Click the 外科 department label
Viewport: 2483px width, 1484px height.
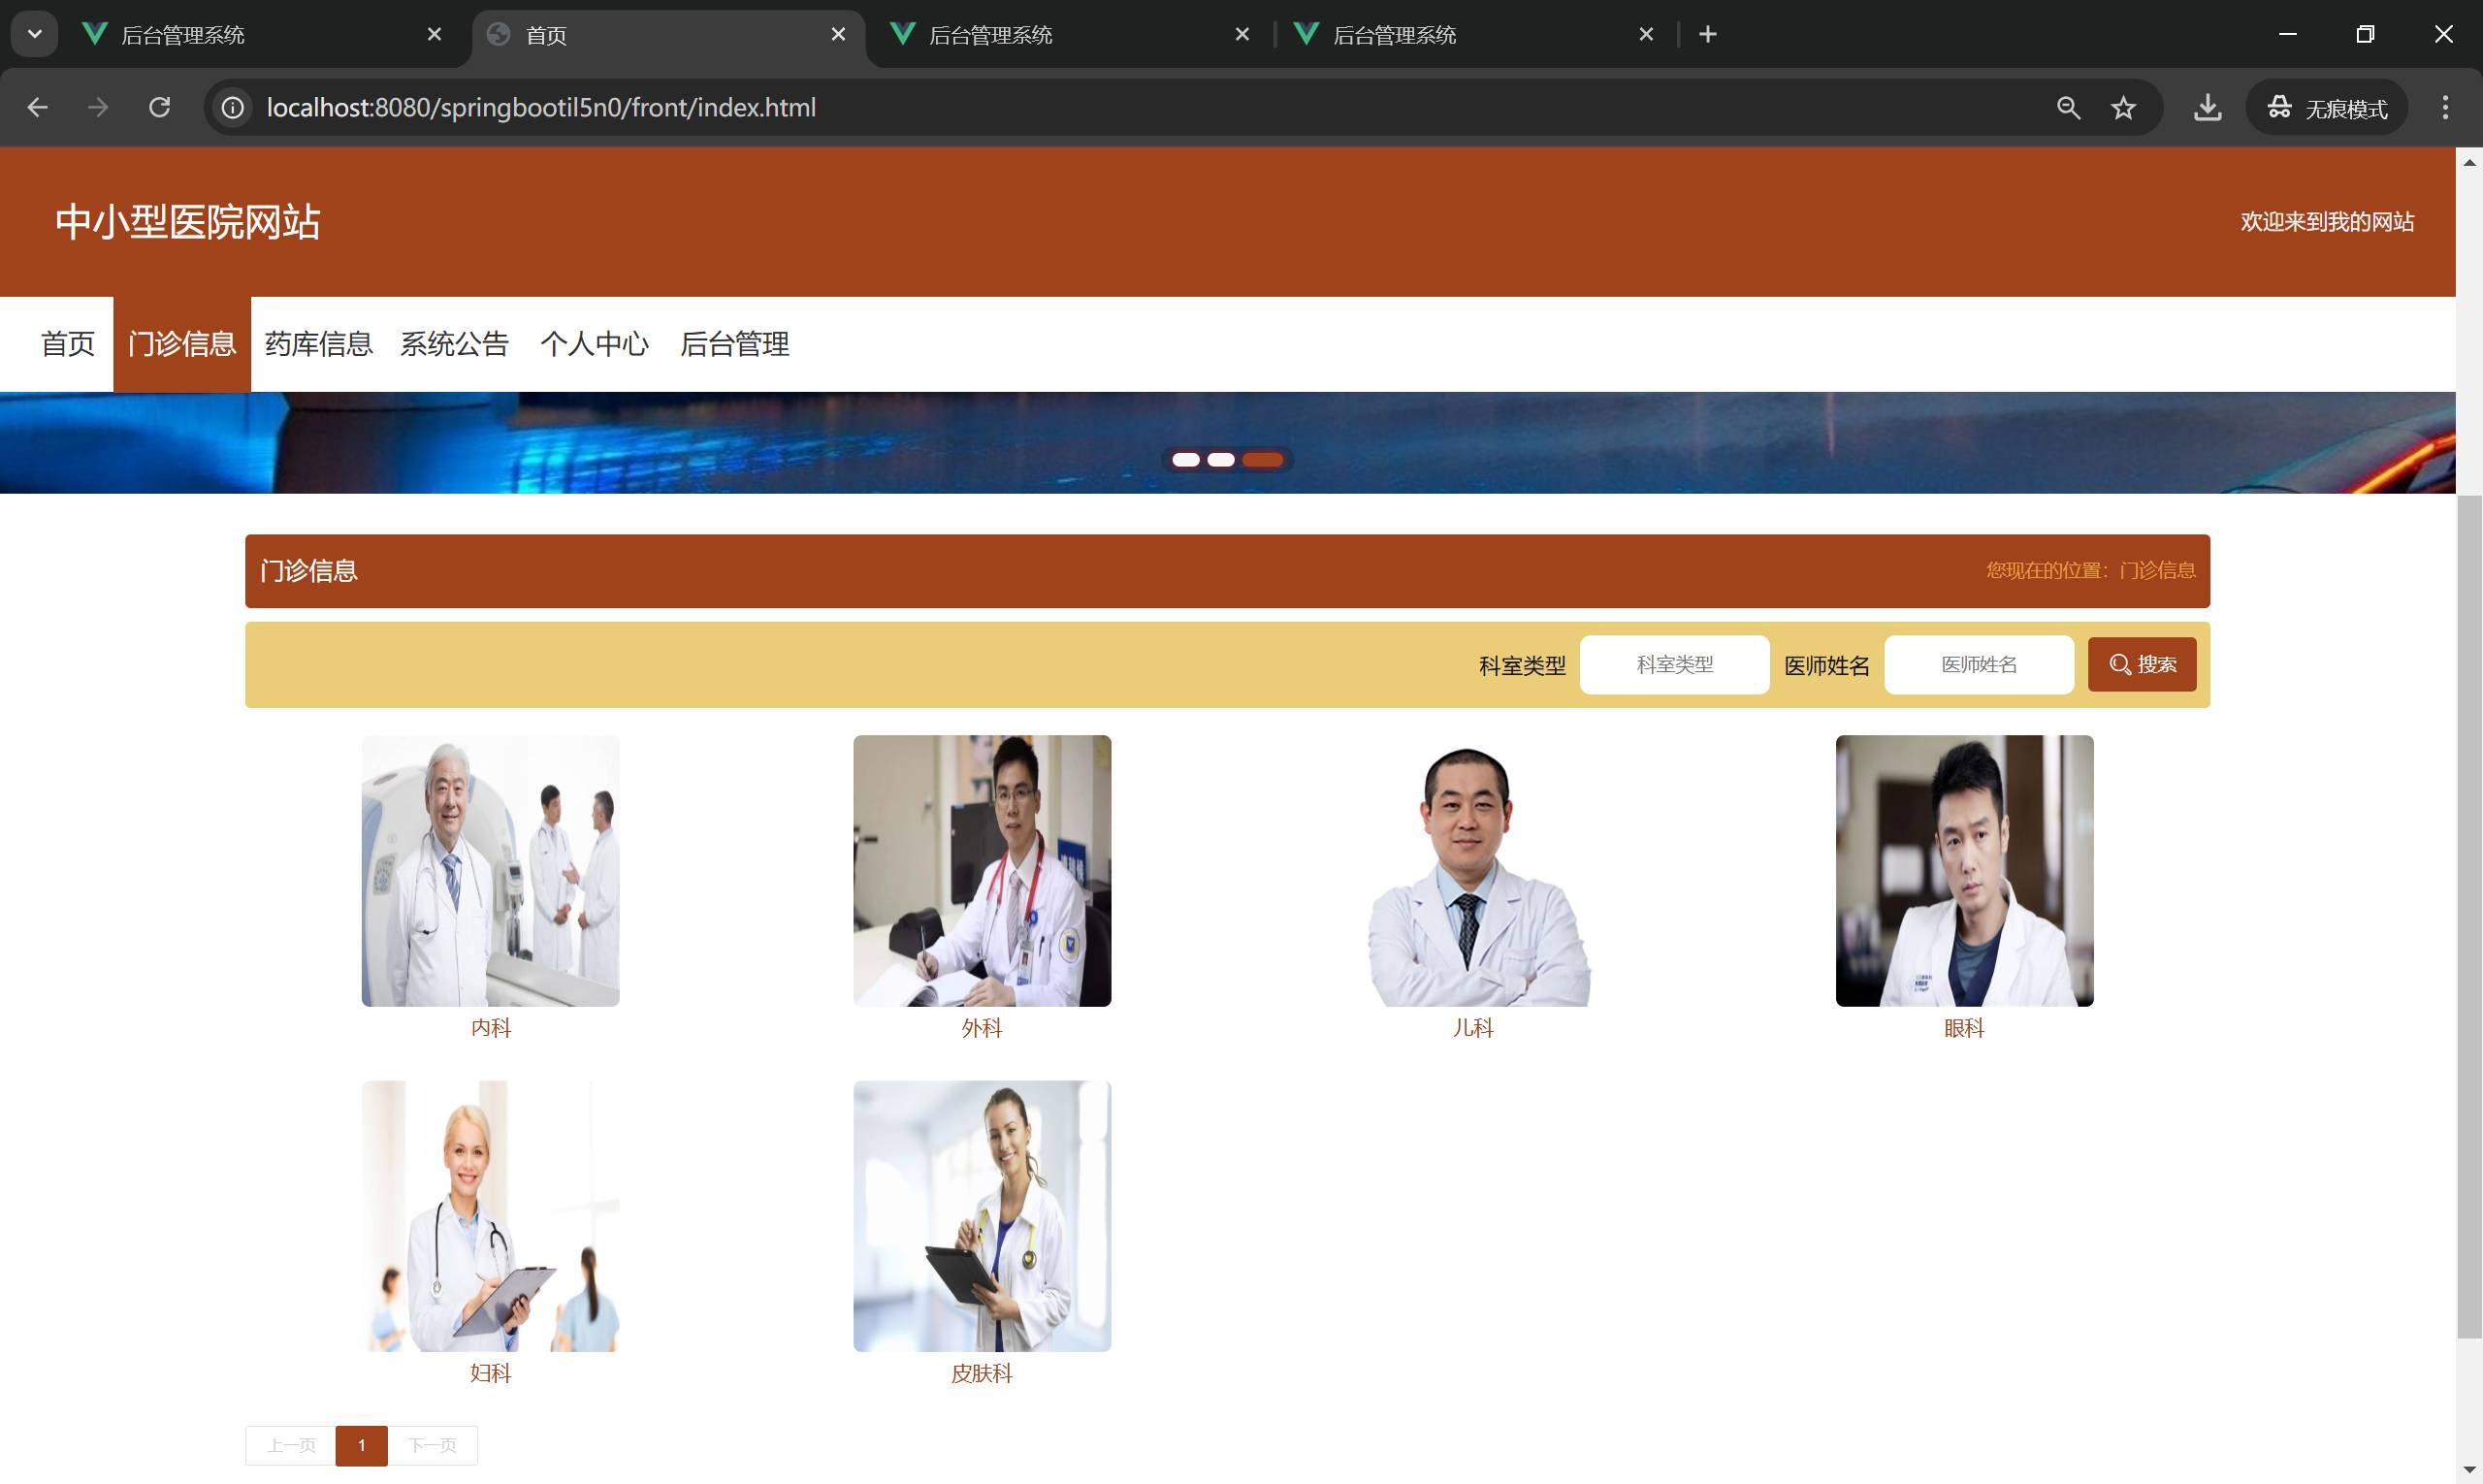click(982, 1028)
